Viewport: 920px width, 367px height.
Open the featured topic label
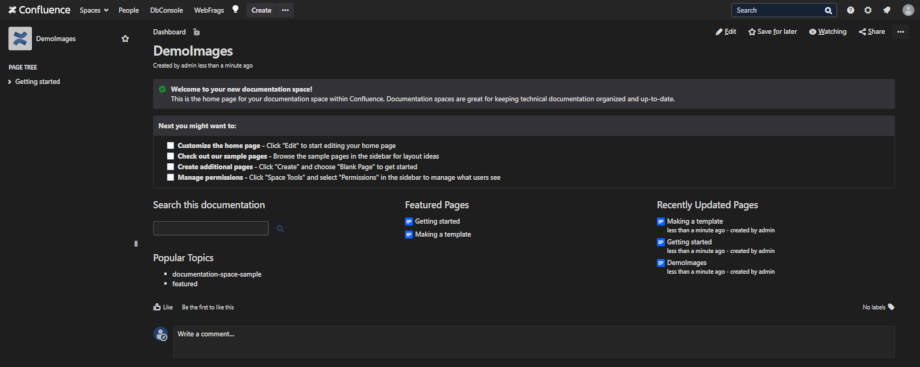[x=185, y=284]
